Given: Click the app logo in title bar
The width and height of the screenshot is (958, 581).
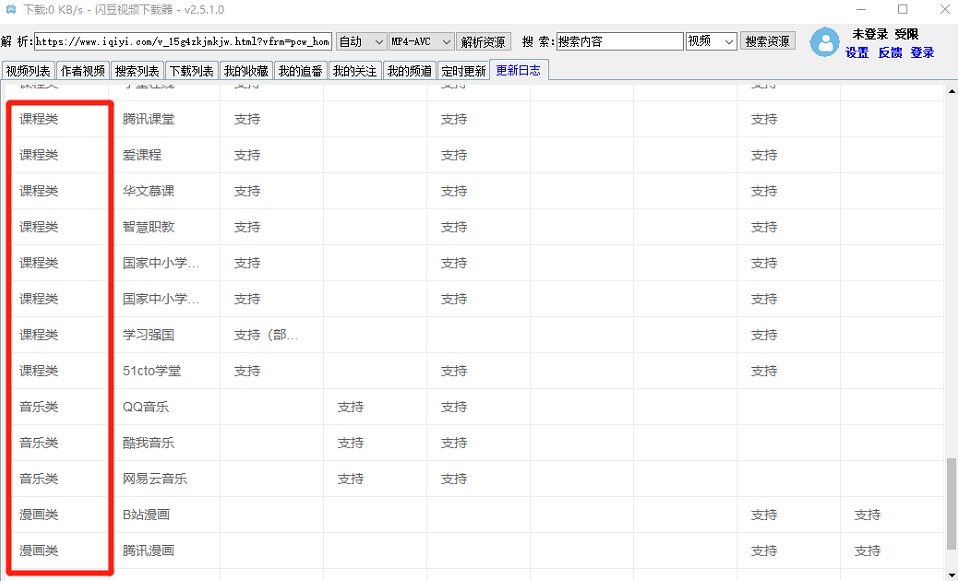Looking at the screenshot, I should click(x=11, y=9).
